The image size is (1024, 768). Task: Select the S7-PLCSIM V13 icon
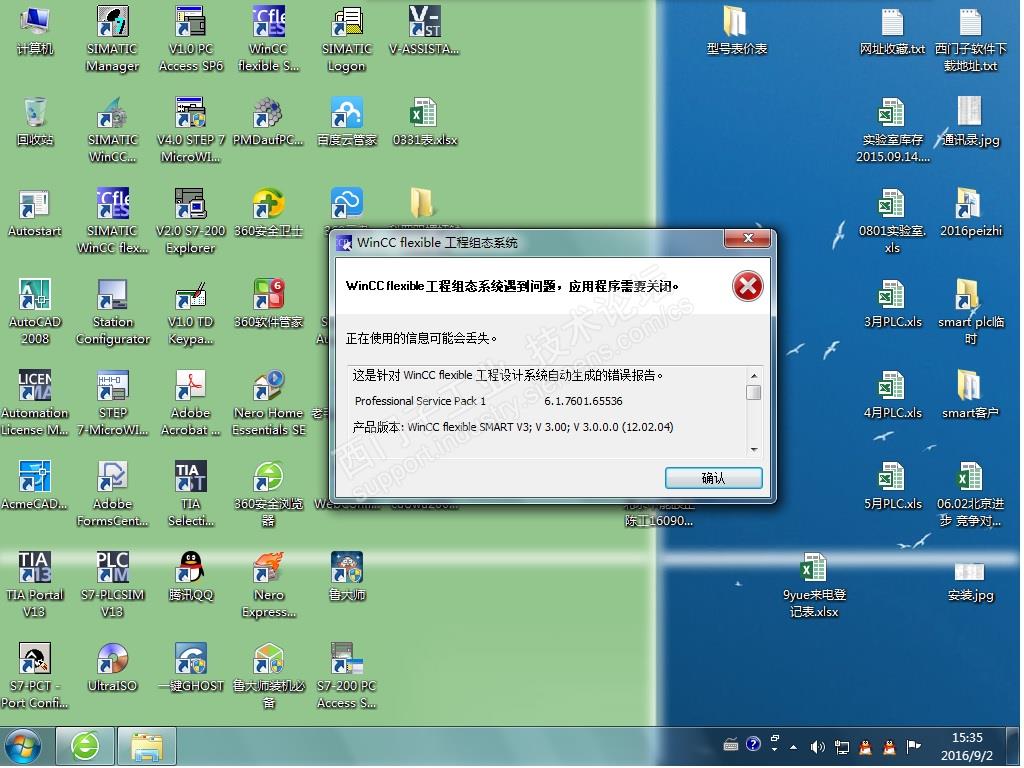click(112, 584)
